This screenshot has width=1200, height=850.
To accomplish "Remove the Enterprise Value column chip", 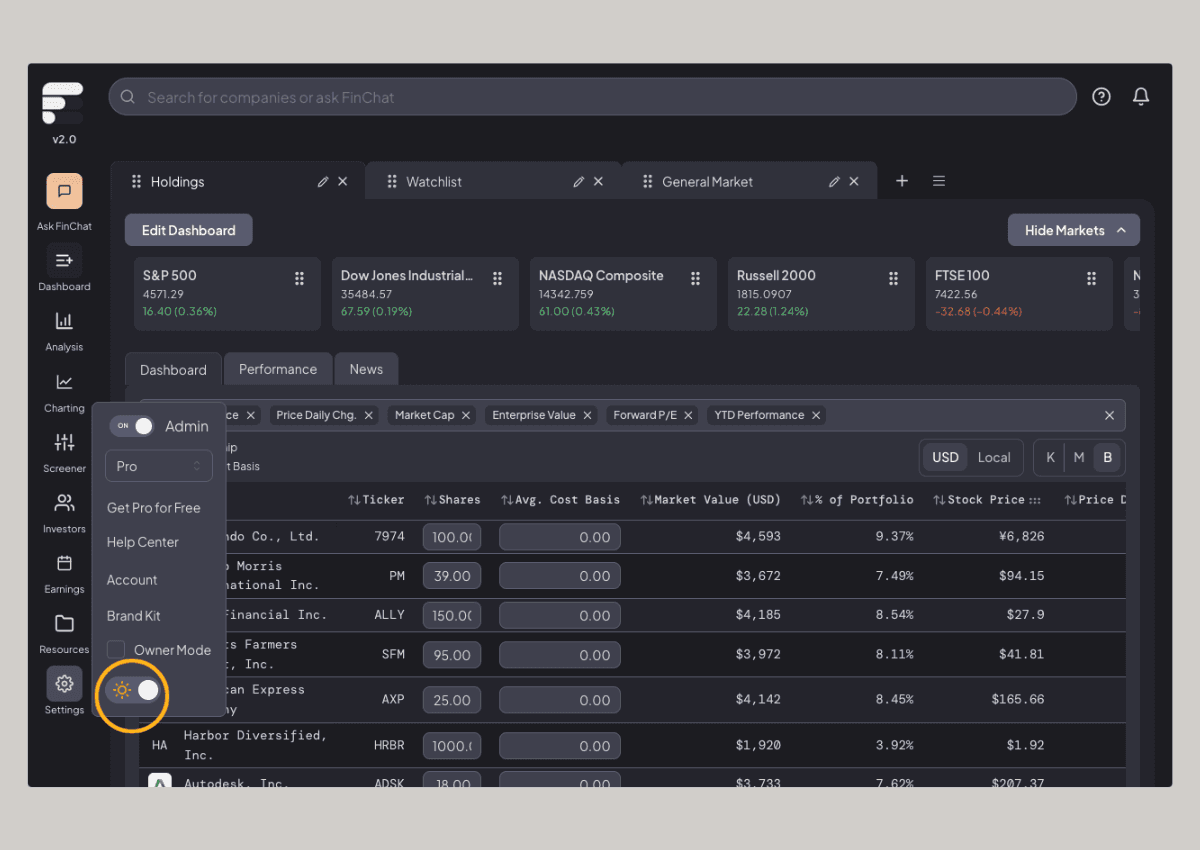I will click(587, 415).
